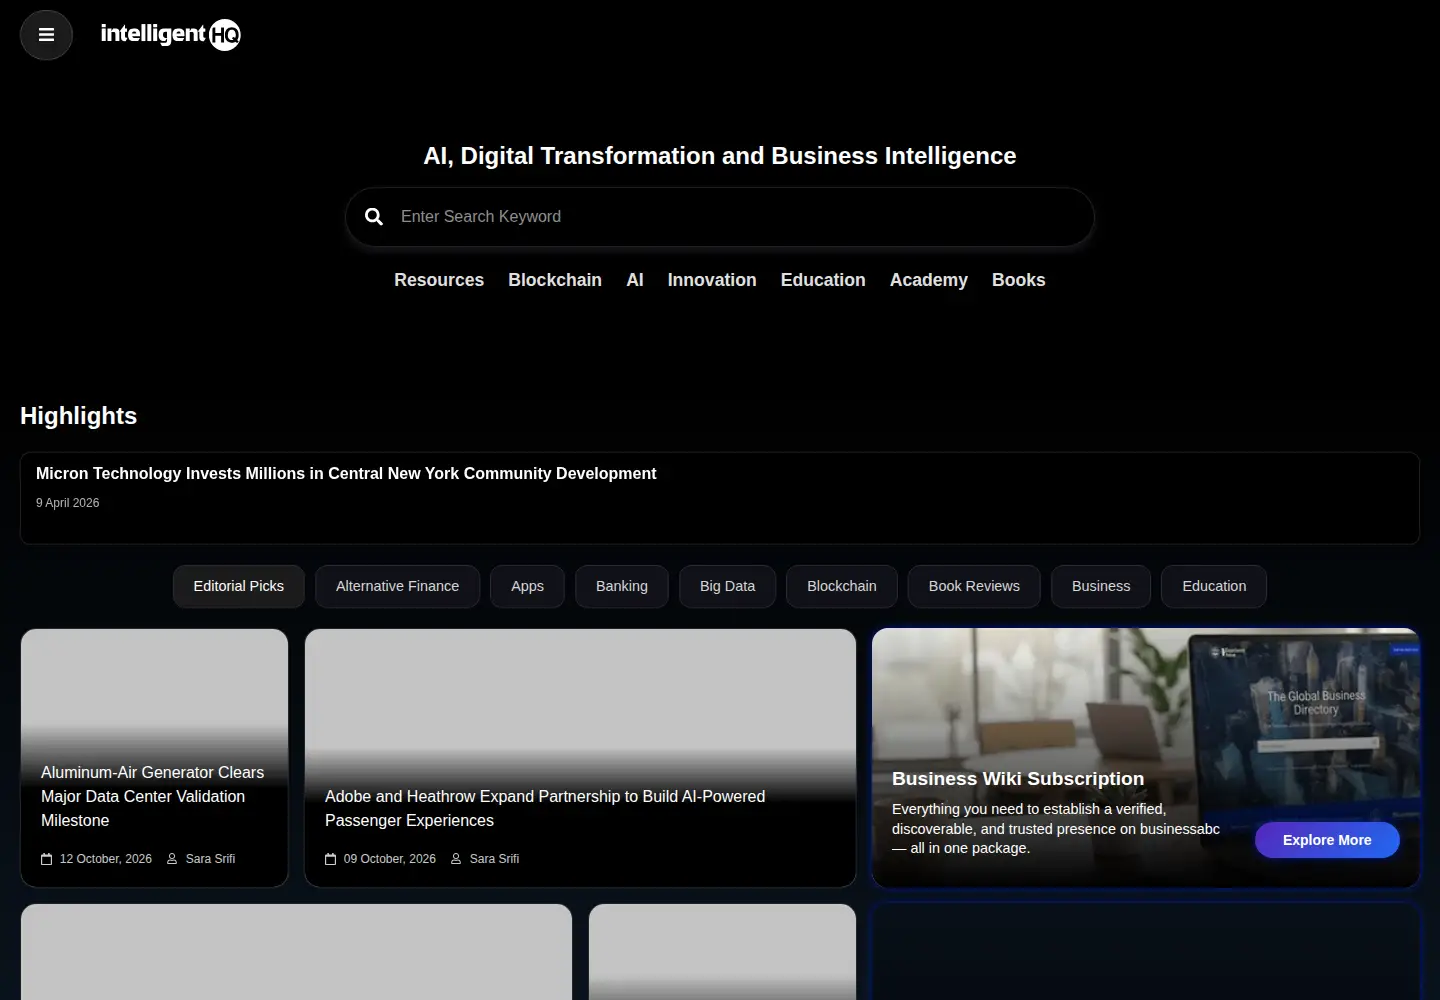Open the AI nav link
This screenshot has width=1440, height=1000.
pos(635,280)
